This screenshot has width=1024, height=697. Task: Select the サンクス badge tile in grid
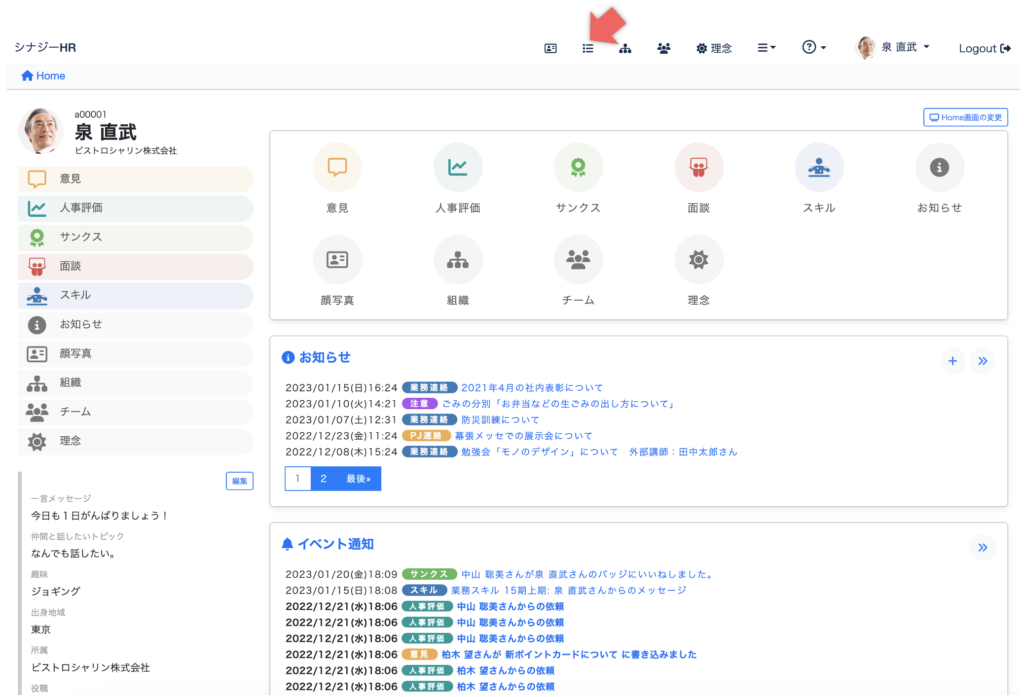578,168
